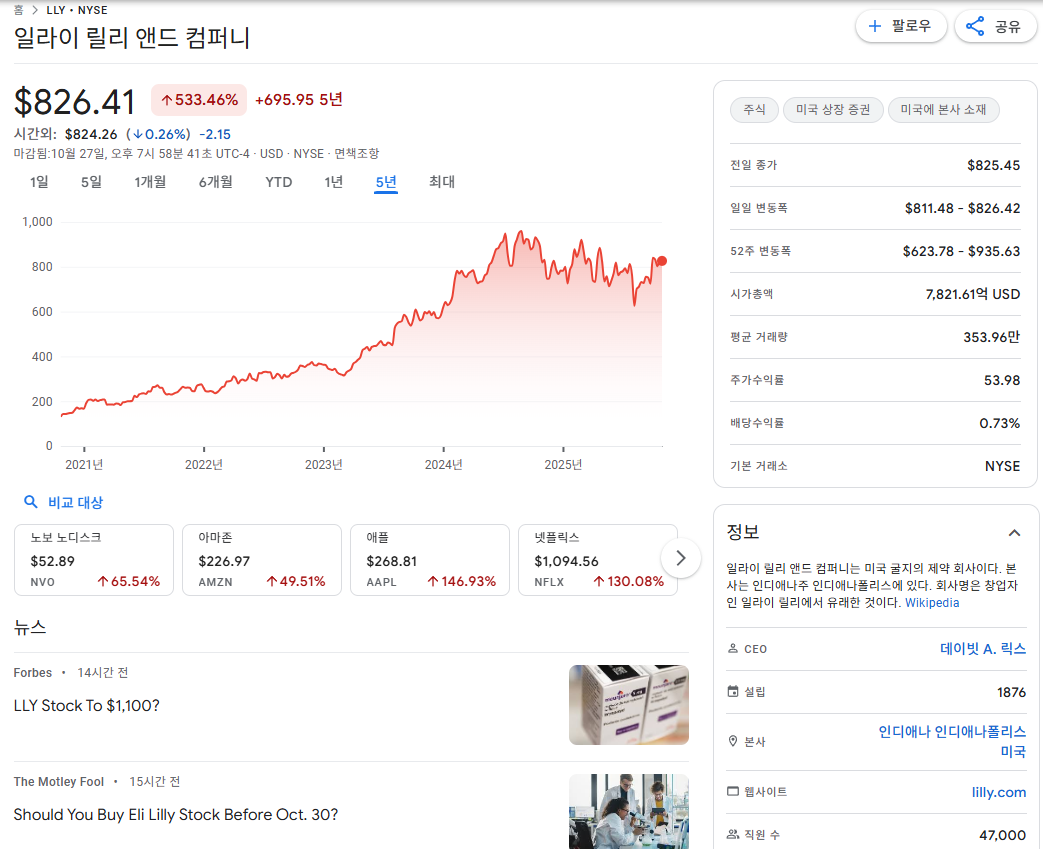Click the 직원 수 people icon
1043x849 pixels.
coord(732,834)
